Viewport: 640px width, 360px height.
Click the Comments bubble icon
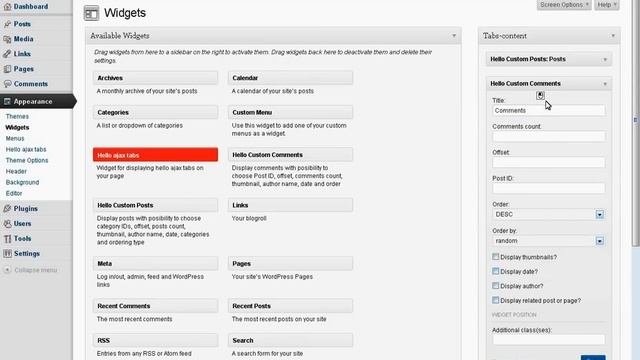7,84
